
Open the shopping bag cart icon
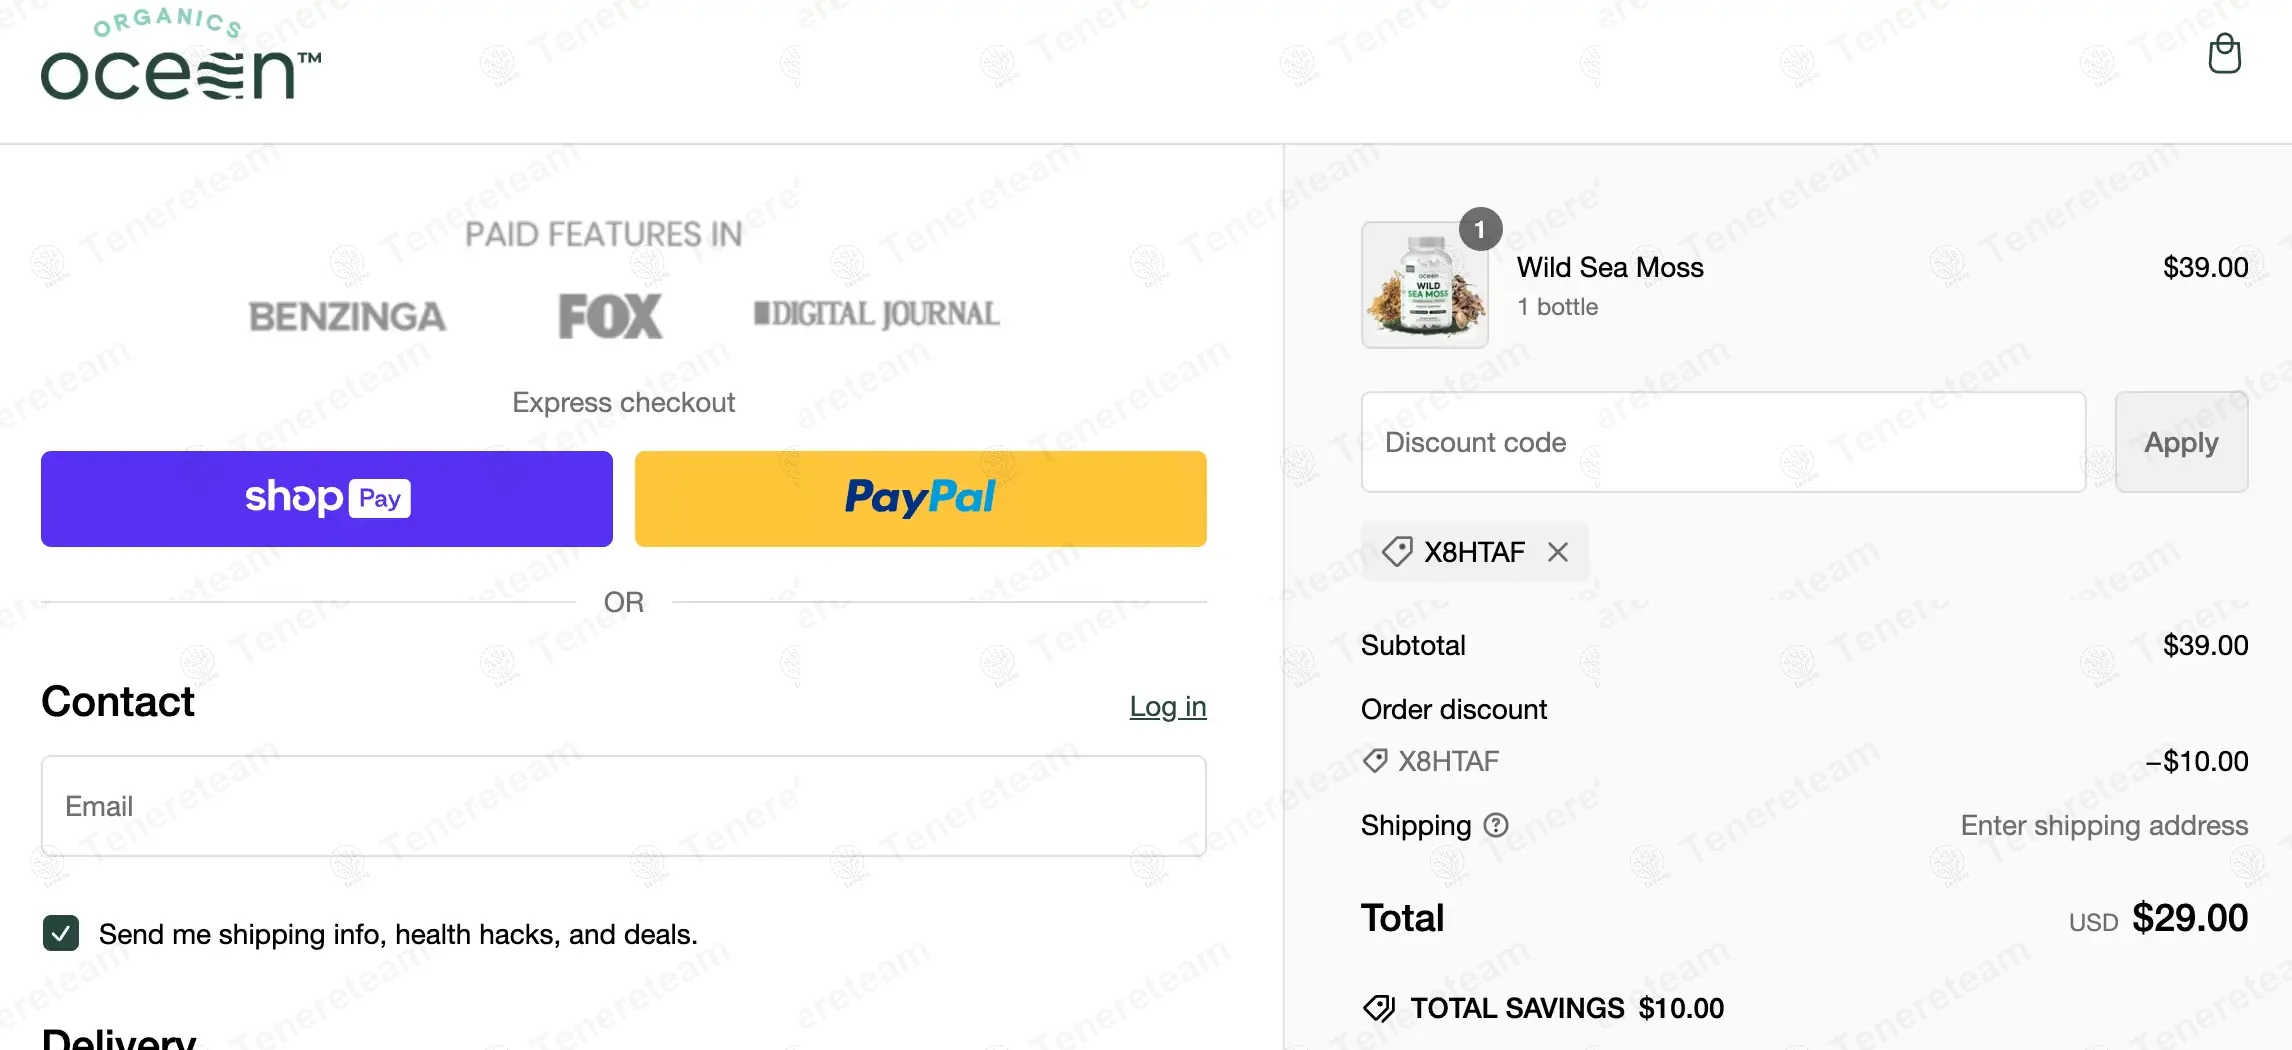[2224, 54]
